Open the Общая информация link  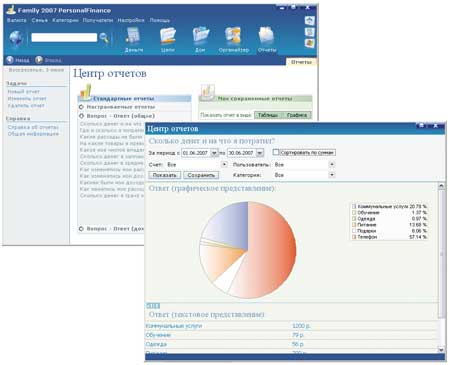click(x=33, y=134)
